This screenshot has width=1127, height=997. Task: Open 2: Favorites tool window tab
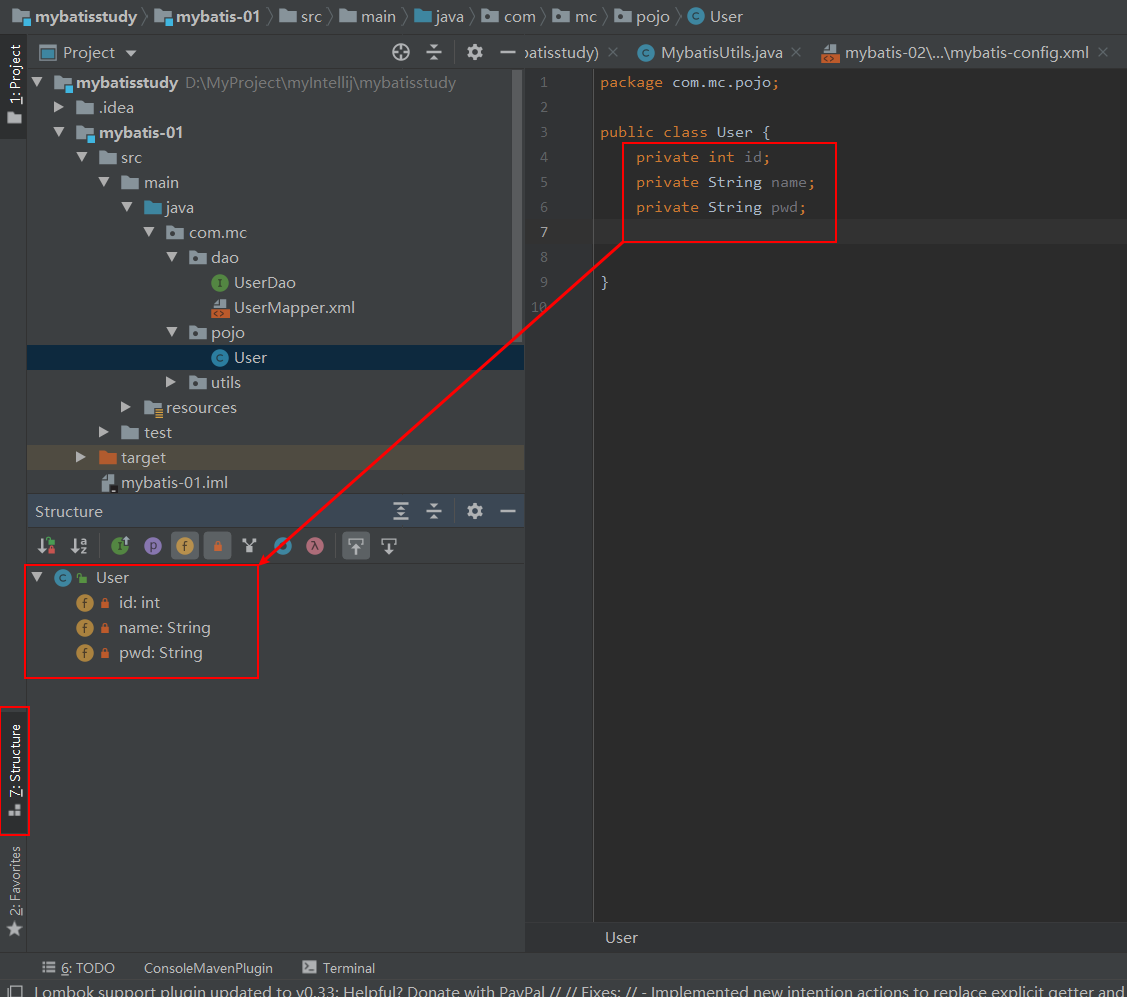[x=14, y=891]
